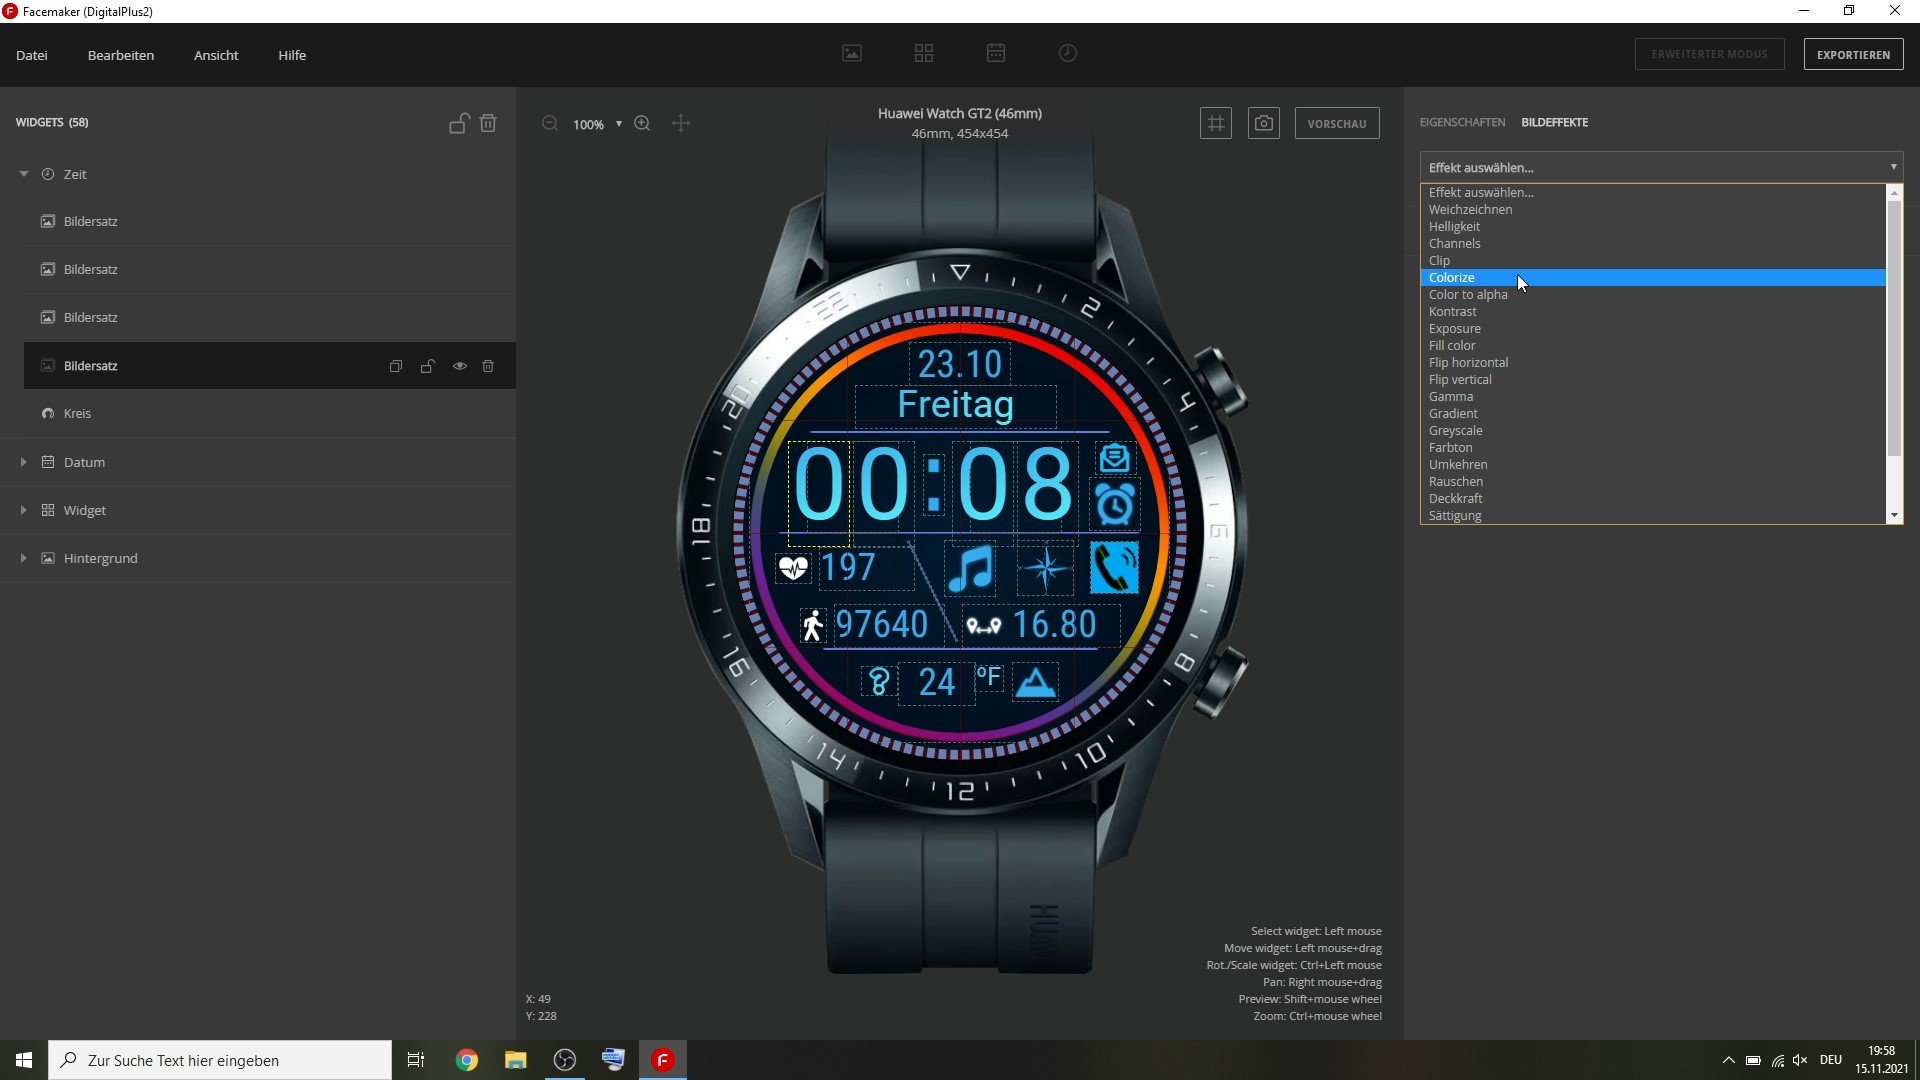Choose Kontrast from the effect list
Viewport: 1920px width, 1080px height.
point(1653,311)
